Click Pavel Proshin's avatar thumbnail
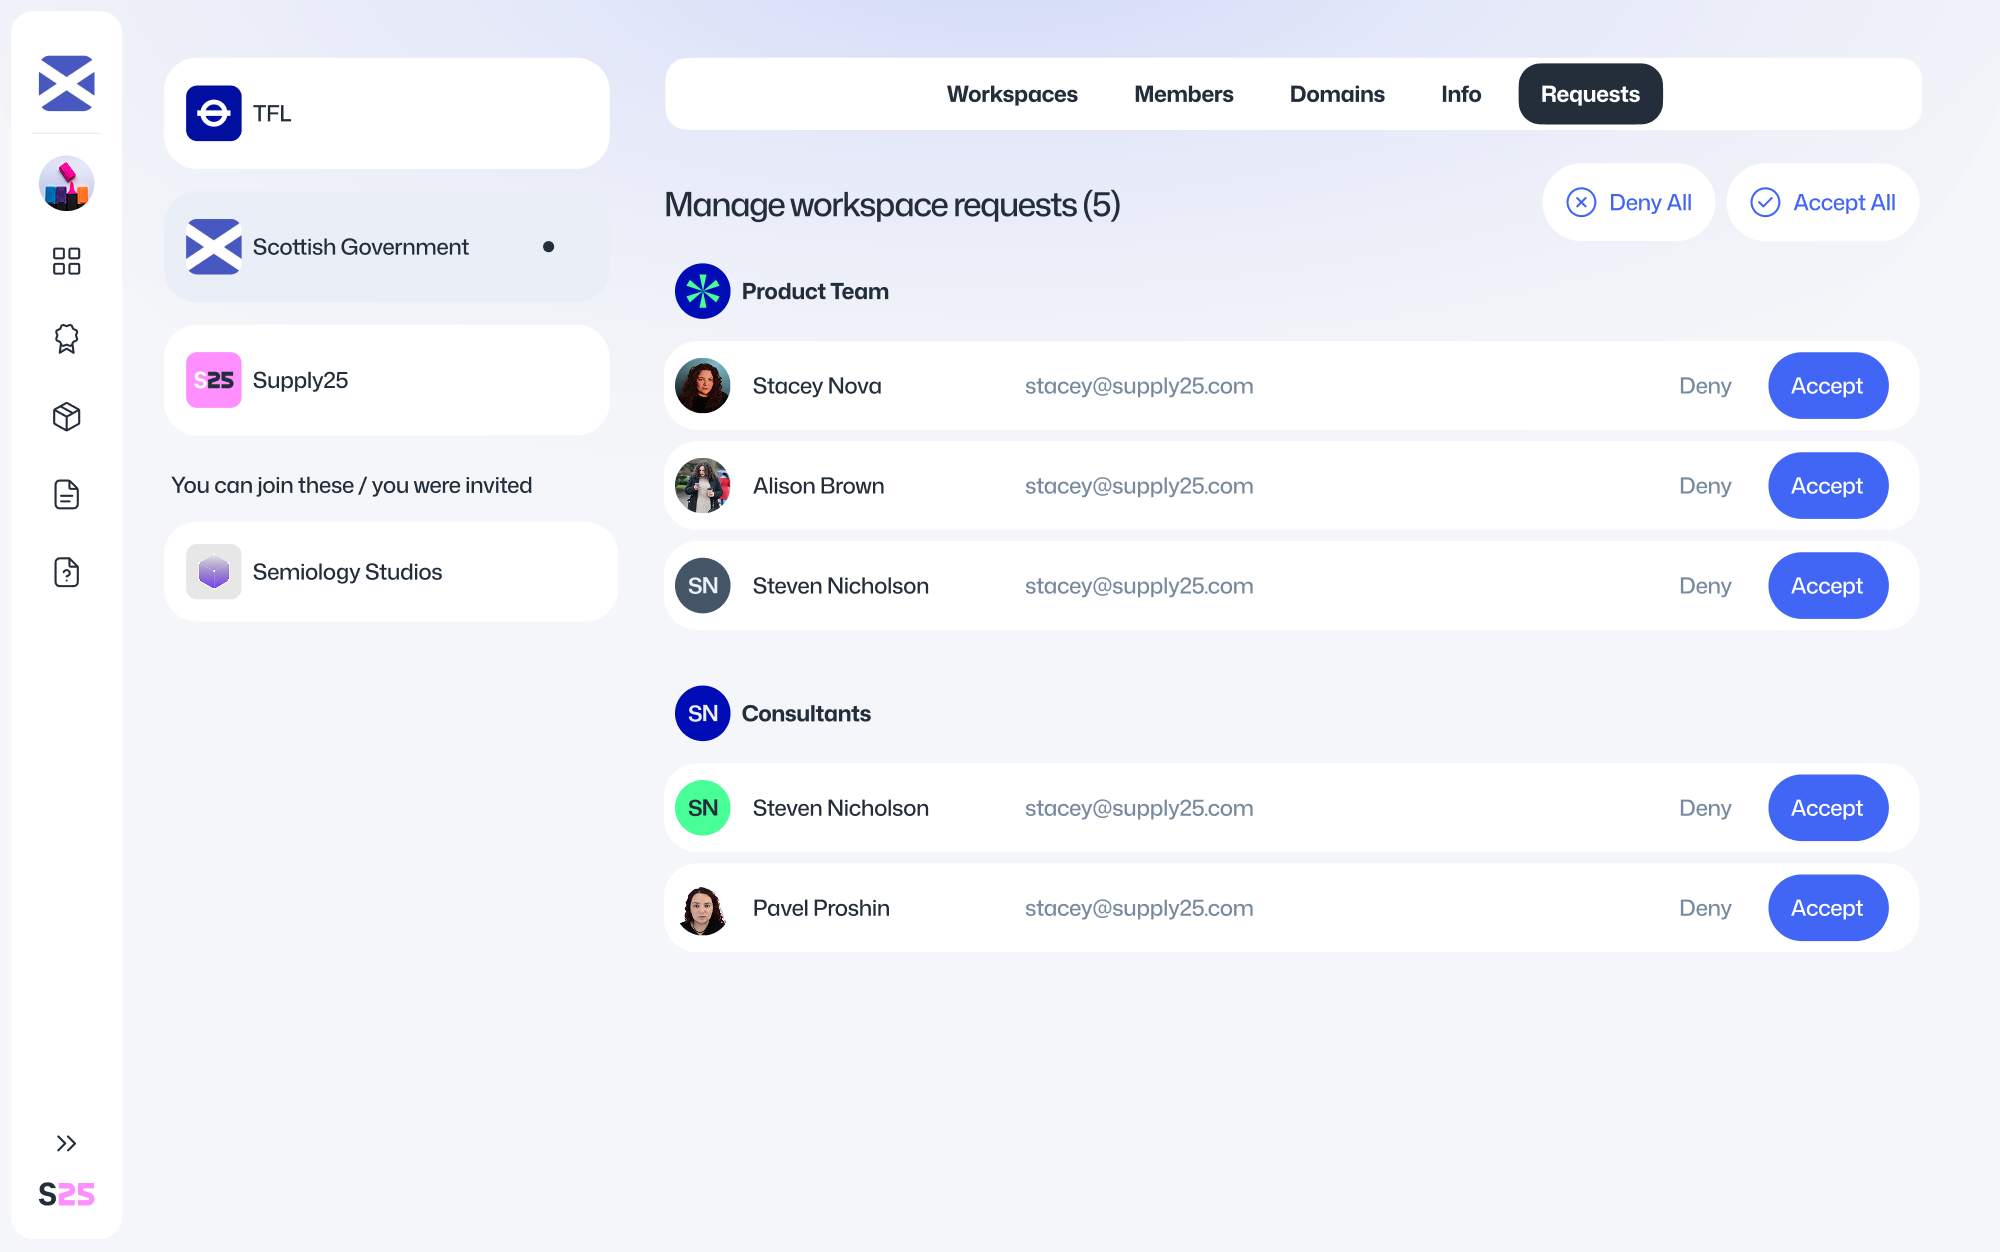The height and width of the screenshot is (1252, 2000). 702,908
